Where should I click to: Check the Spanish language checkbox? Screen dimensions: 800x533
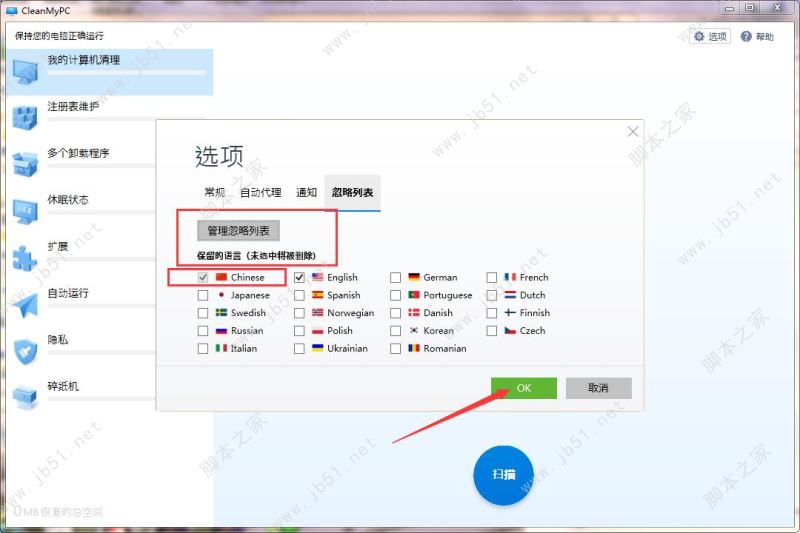299,295
